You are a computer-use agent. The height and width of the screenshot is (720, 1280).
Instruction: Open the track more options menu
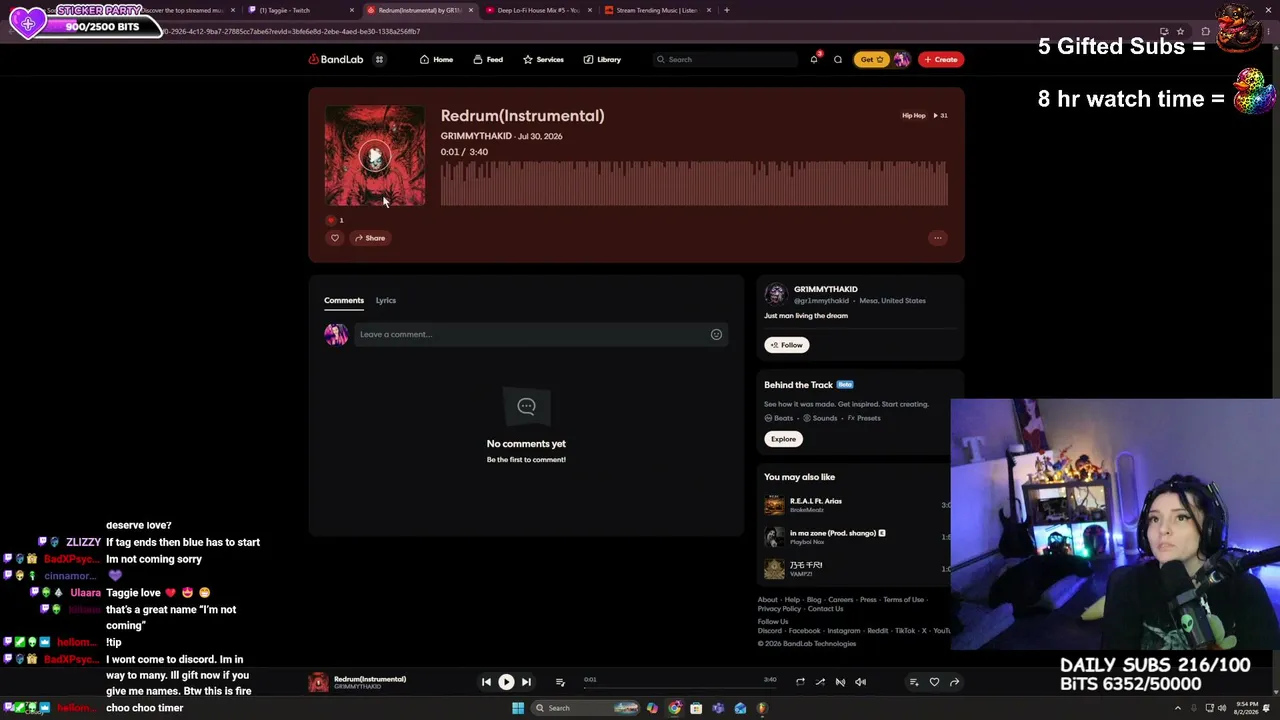(x=937, y=238)
